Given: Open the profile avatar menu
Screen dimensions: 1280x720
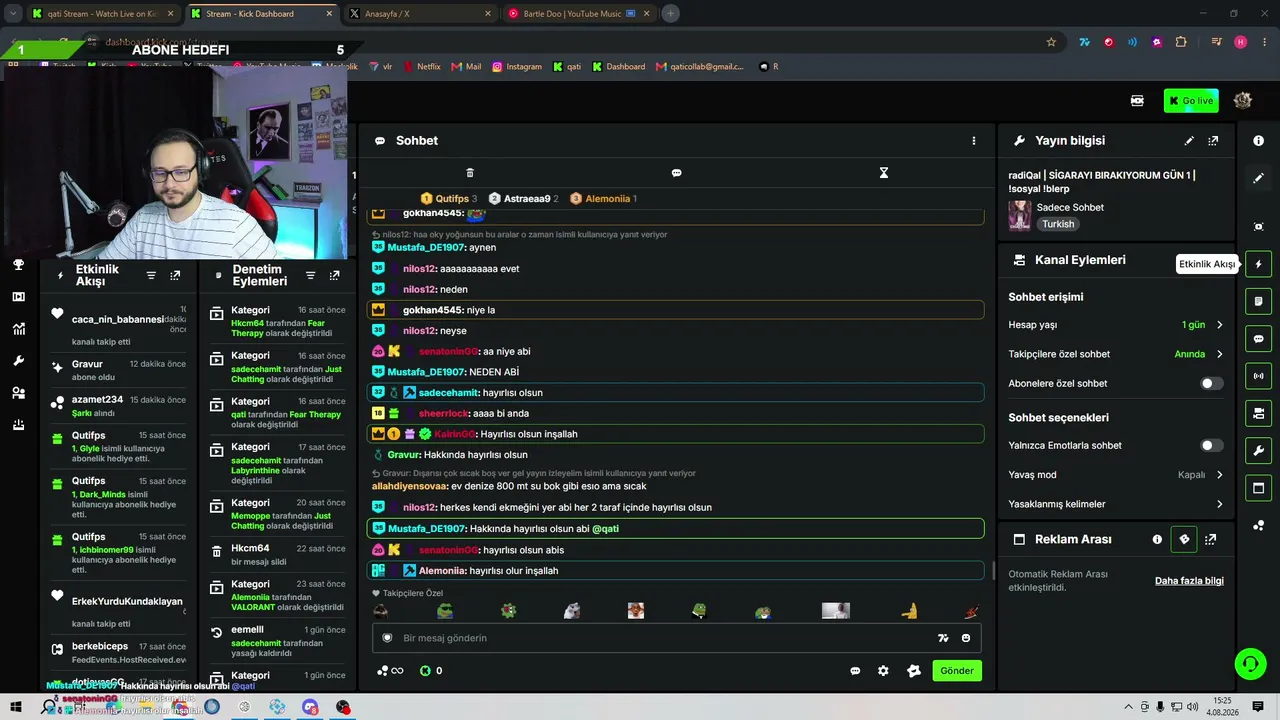Looking at the screenshot, I should pos(1243,101).
